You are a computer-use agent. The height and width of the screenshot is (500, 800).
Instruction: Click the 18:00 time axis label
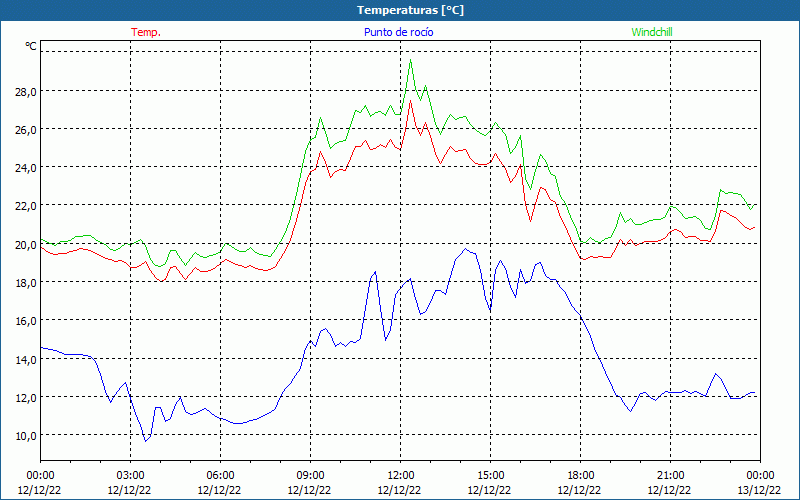coord(581,475)
